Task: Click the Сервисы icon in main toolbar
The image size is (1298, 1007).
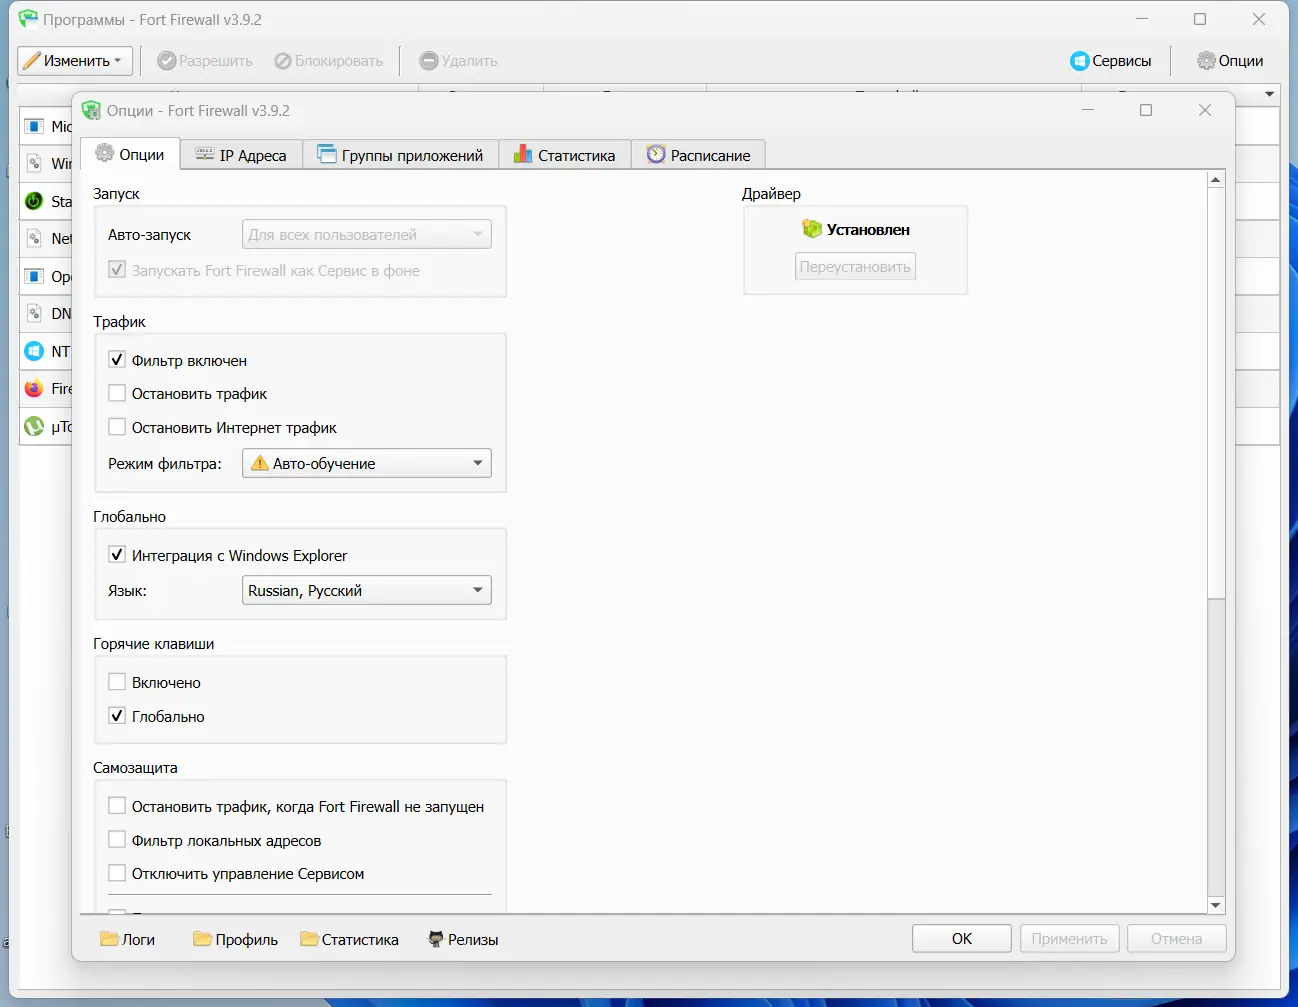Action: [x=1079, y=61]
